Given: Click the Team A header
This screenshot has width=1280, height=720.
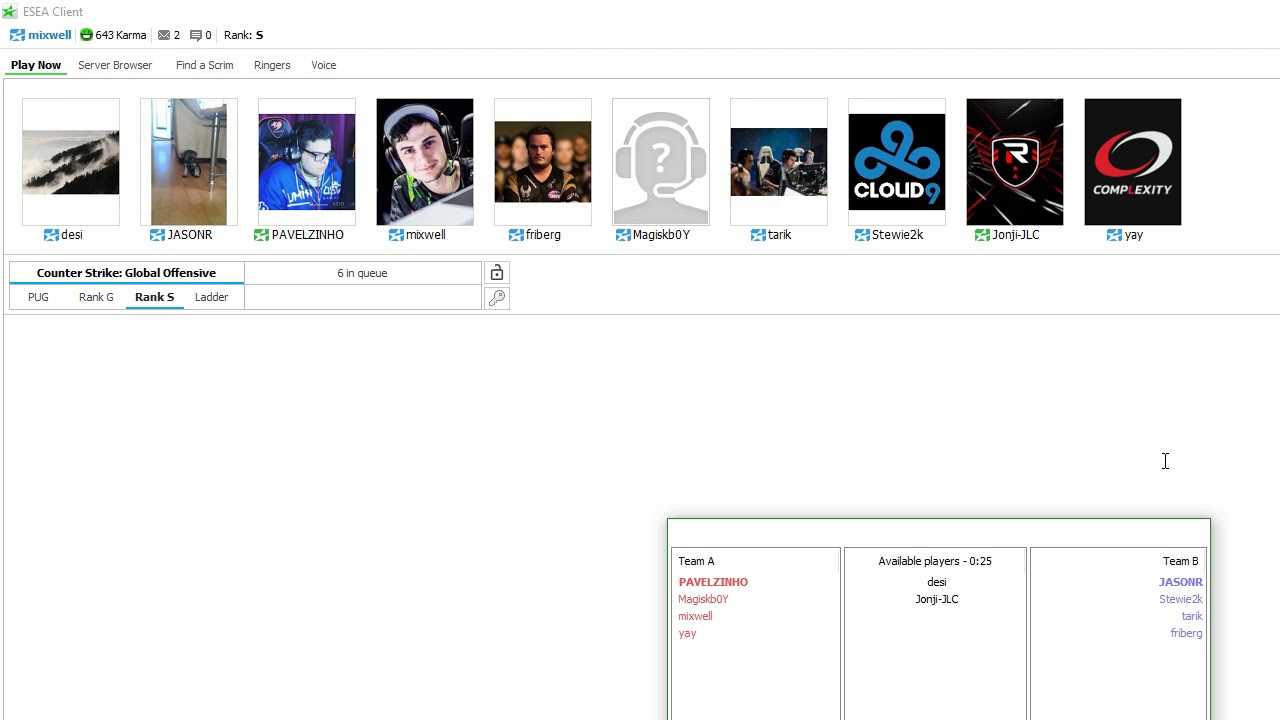Looking at the screenshot, I should [x=696, y=561].
